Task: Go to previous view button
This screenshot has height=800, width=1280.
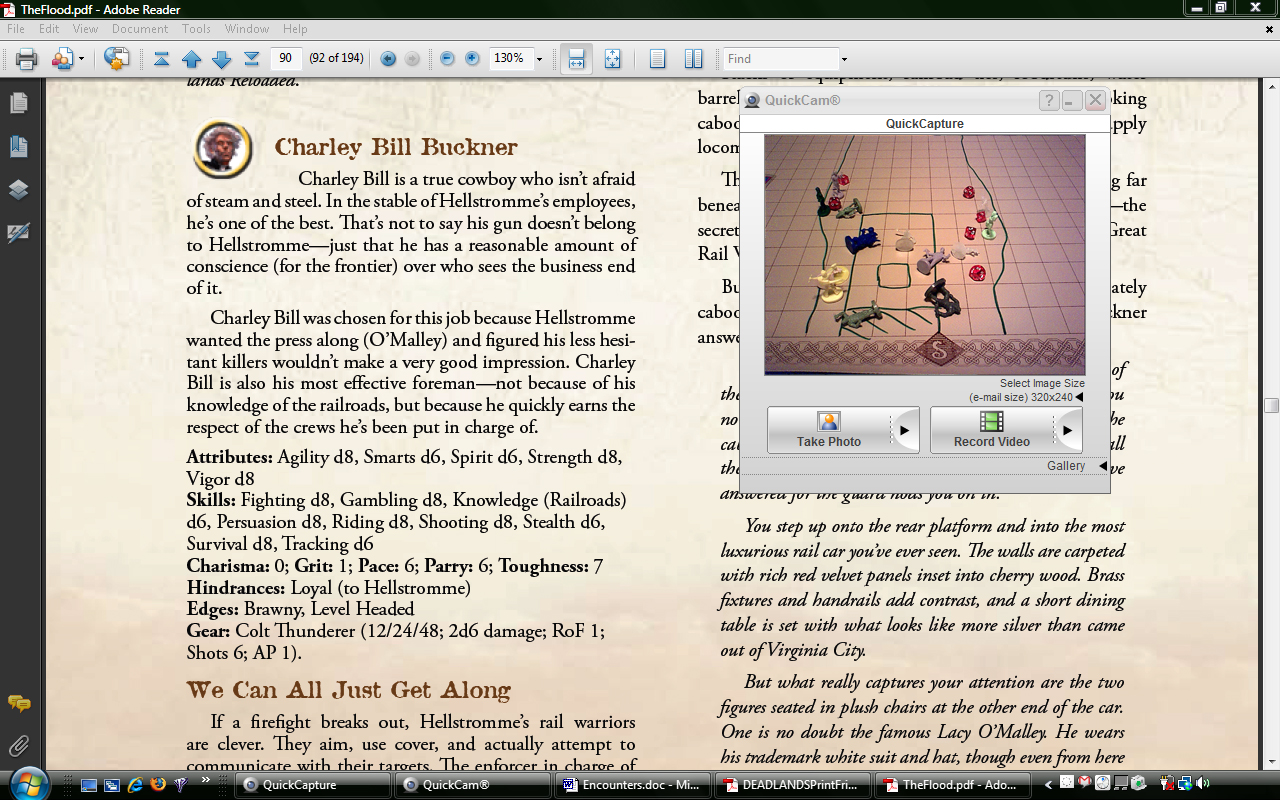Action: [x=389, y=59]
